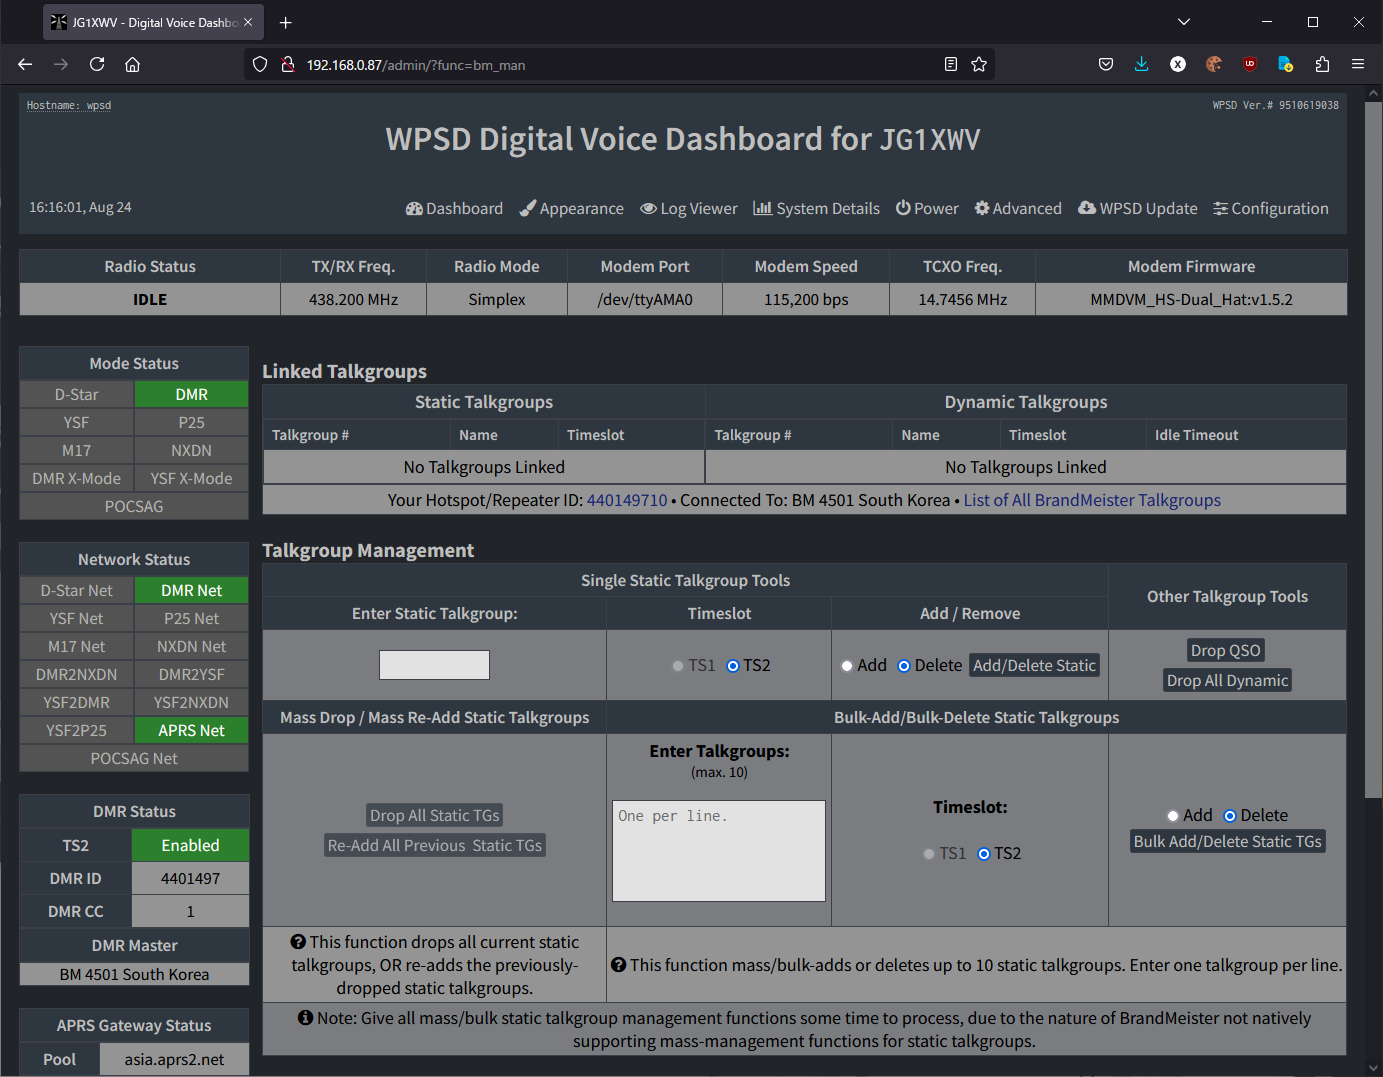1383x1077 pixels.
Task: Open the uBlock Origin extension icon
Action: pyautogui.click(x=1250, y=64)
